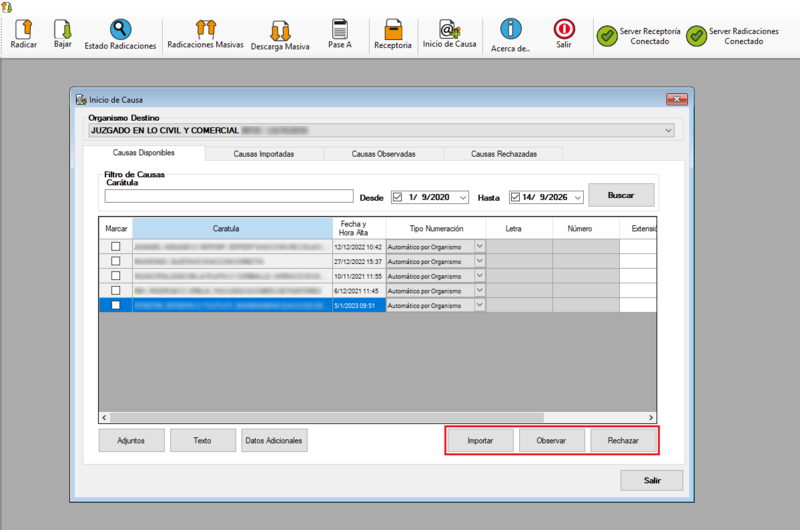The height and width of the screenshot is (530, 800).
Task: Expand Tipo Numeración dropdown for 12/12/2022 row
Action: pos(480,246)
